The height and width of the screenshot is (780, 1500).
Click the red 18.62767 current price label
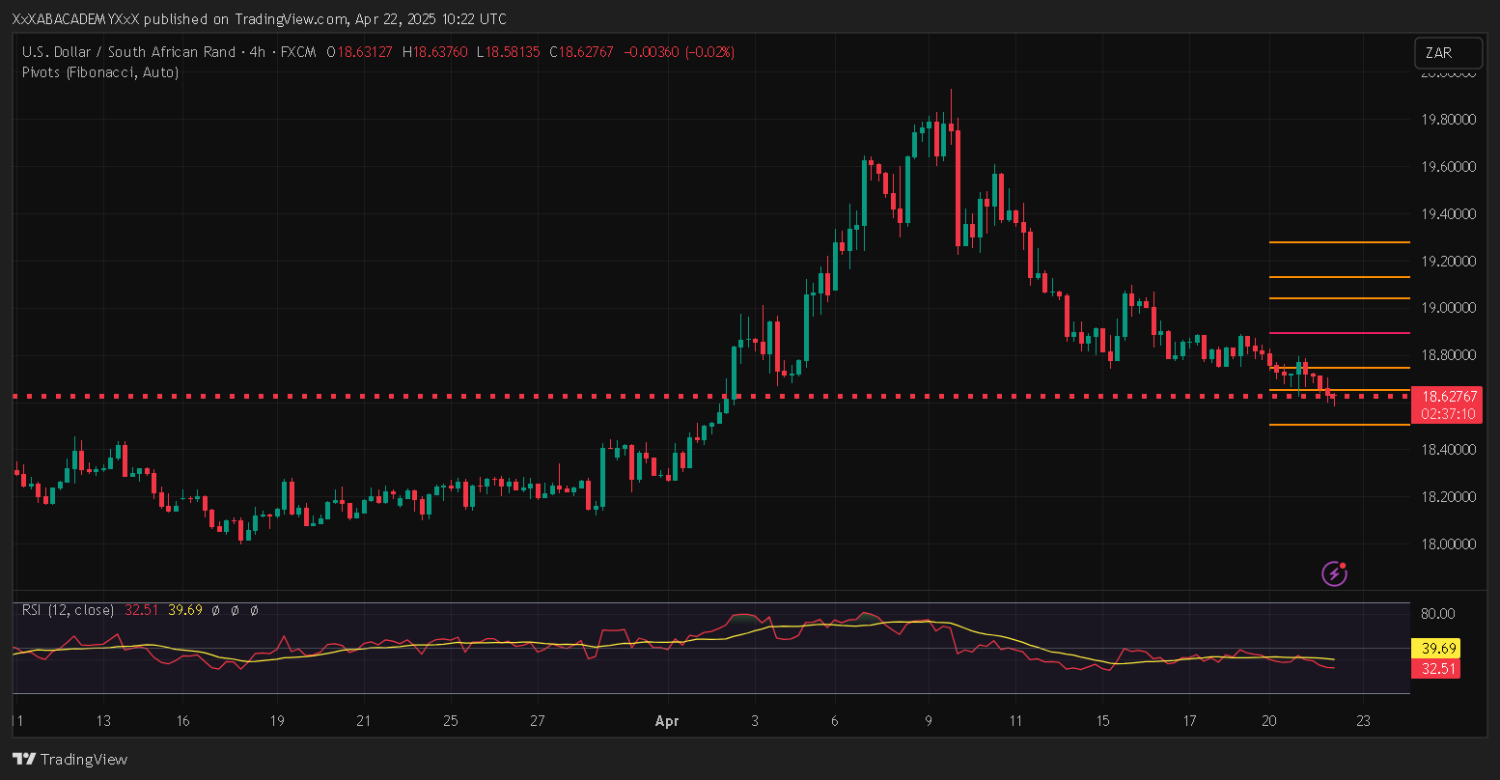coord(1444,396)
